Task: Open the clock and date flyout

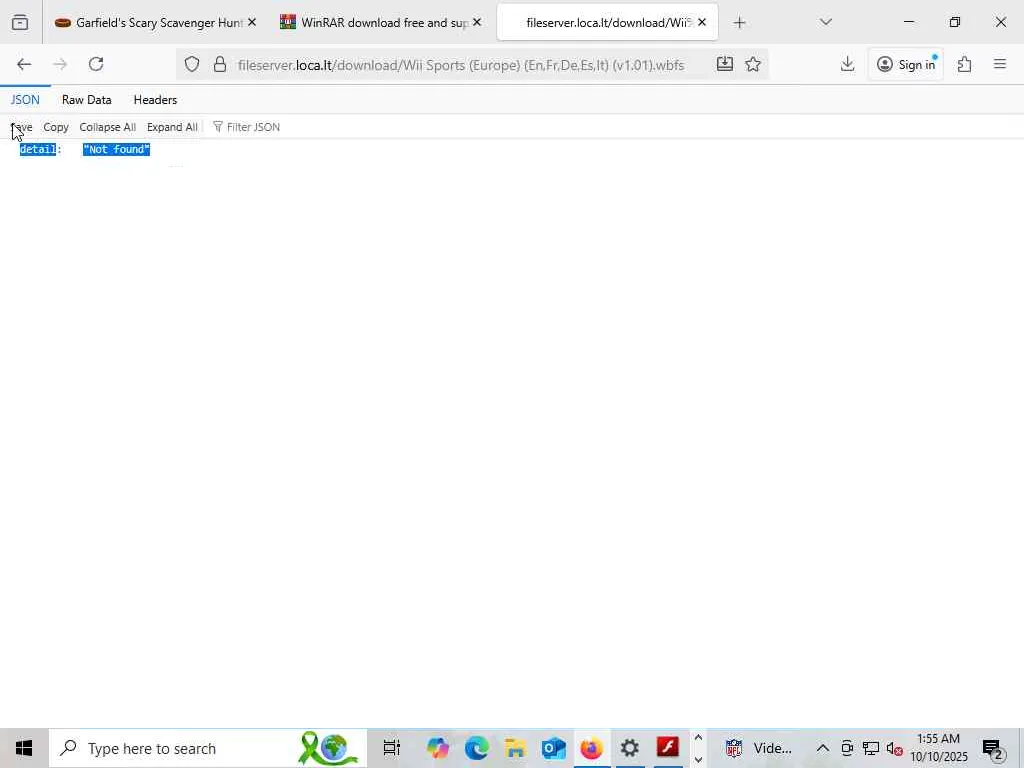Action: click(938, 748)
